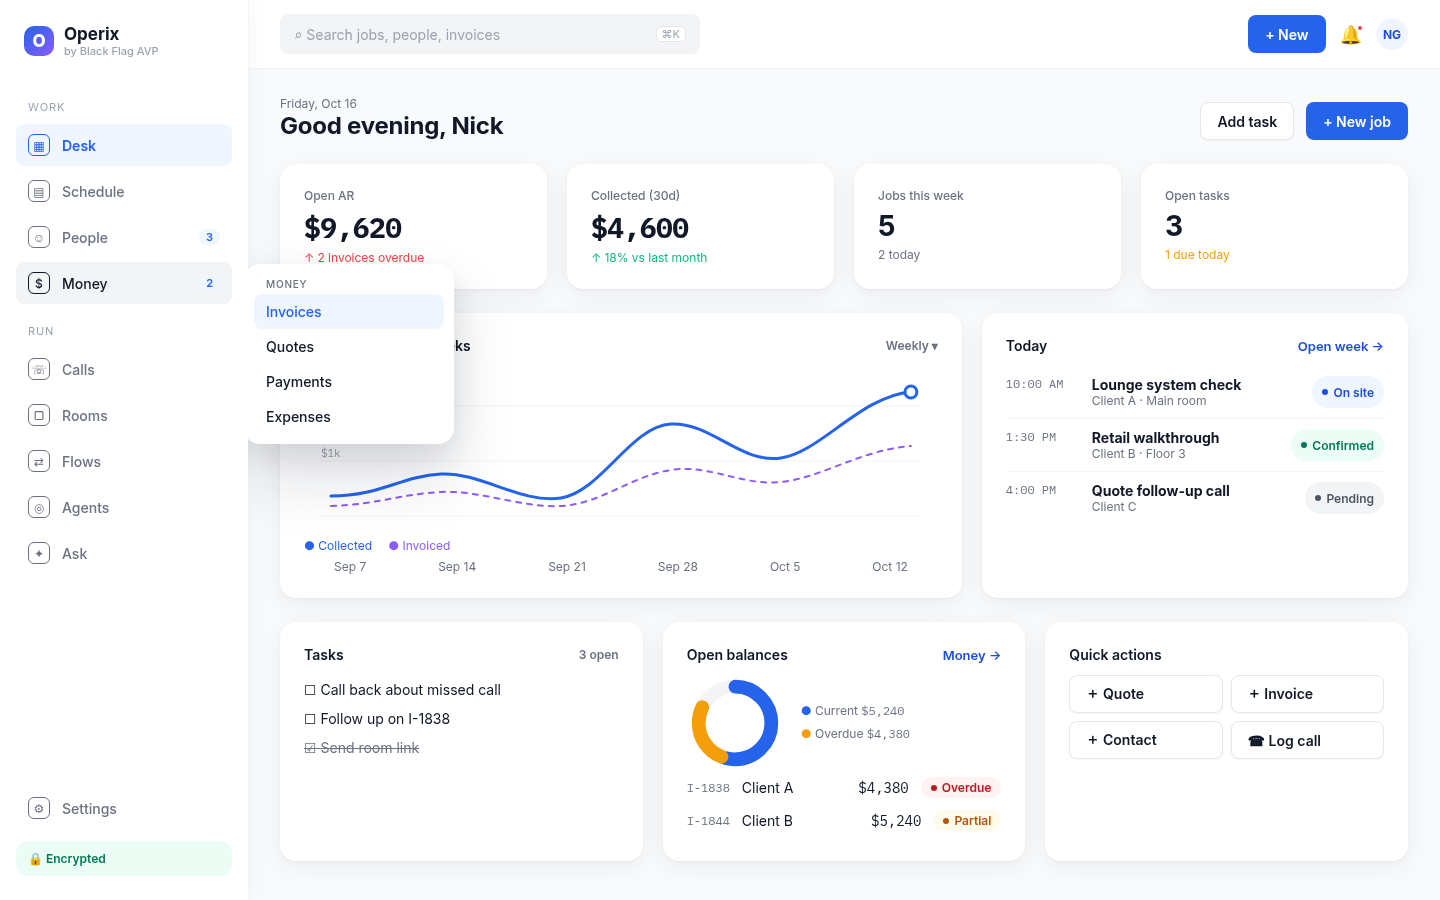Open invoice I-1838 Client A row
The width and height of the screenshot is (1440, 900).
[844, 788]
